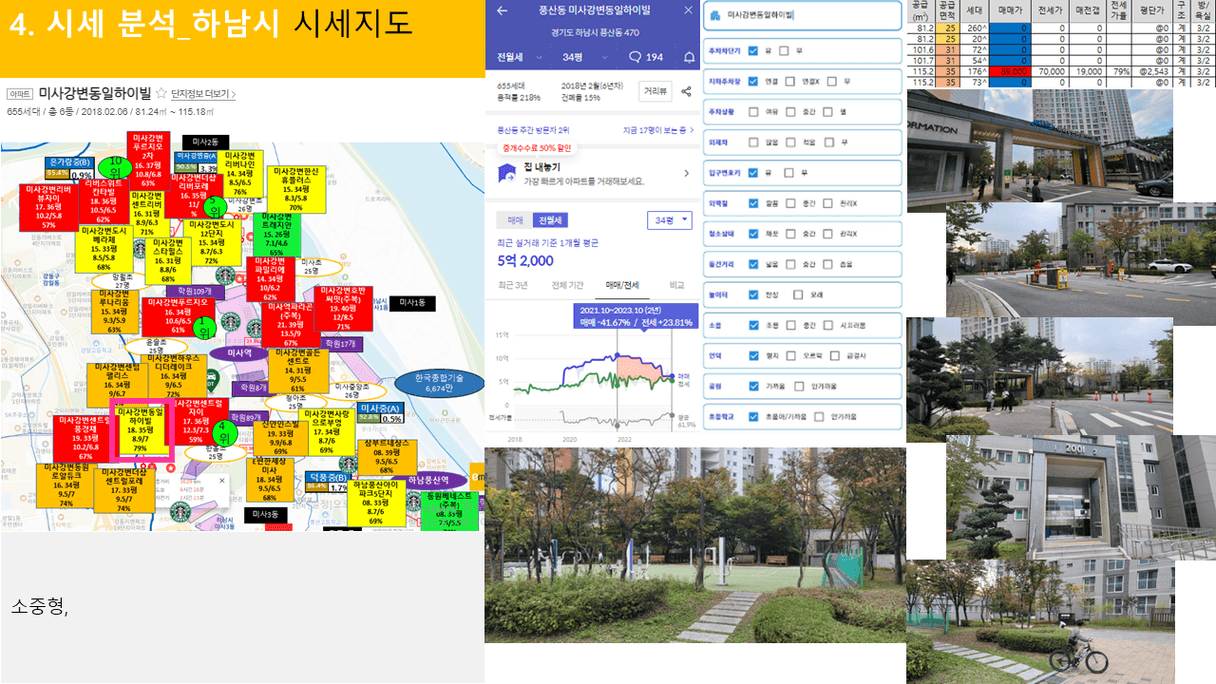
Task: Open the building 2001 entrance photo
Action: point(1081,497)
